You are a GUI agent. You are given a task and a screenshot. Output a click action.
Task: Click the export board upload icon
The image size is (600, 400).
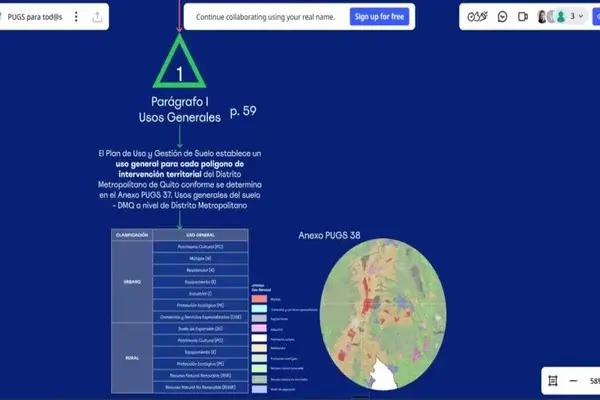[x=97, y=17]
